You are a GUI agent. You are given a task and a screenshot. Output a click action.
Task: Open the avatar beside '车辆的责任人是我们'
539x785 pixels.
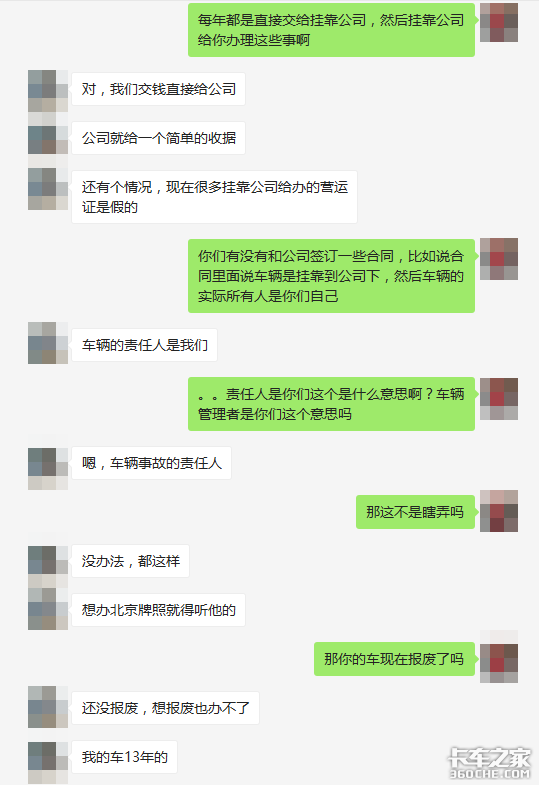[48, 343]
